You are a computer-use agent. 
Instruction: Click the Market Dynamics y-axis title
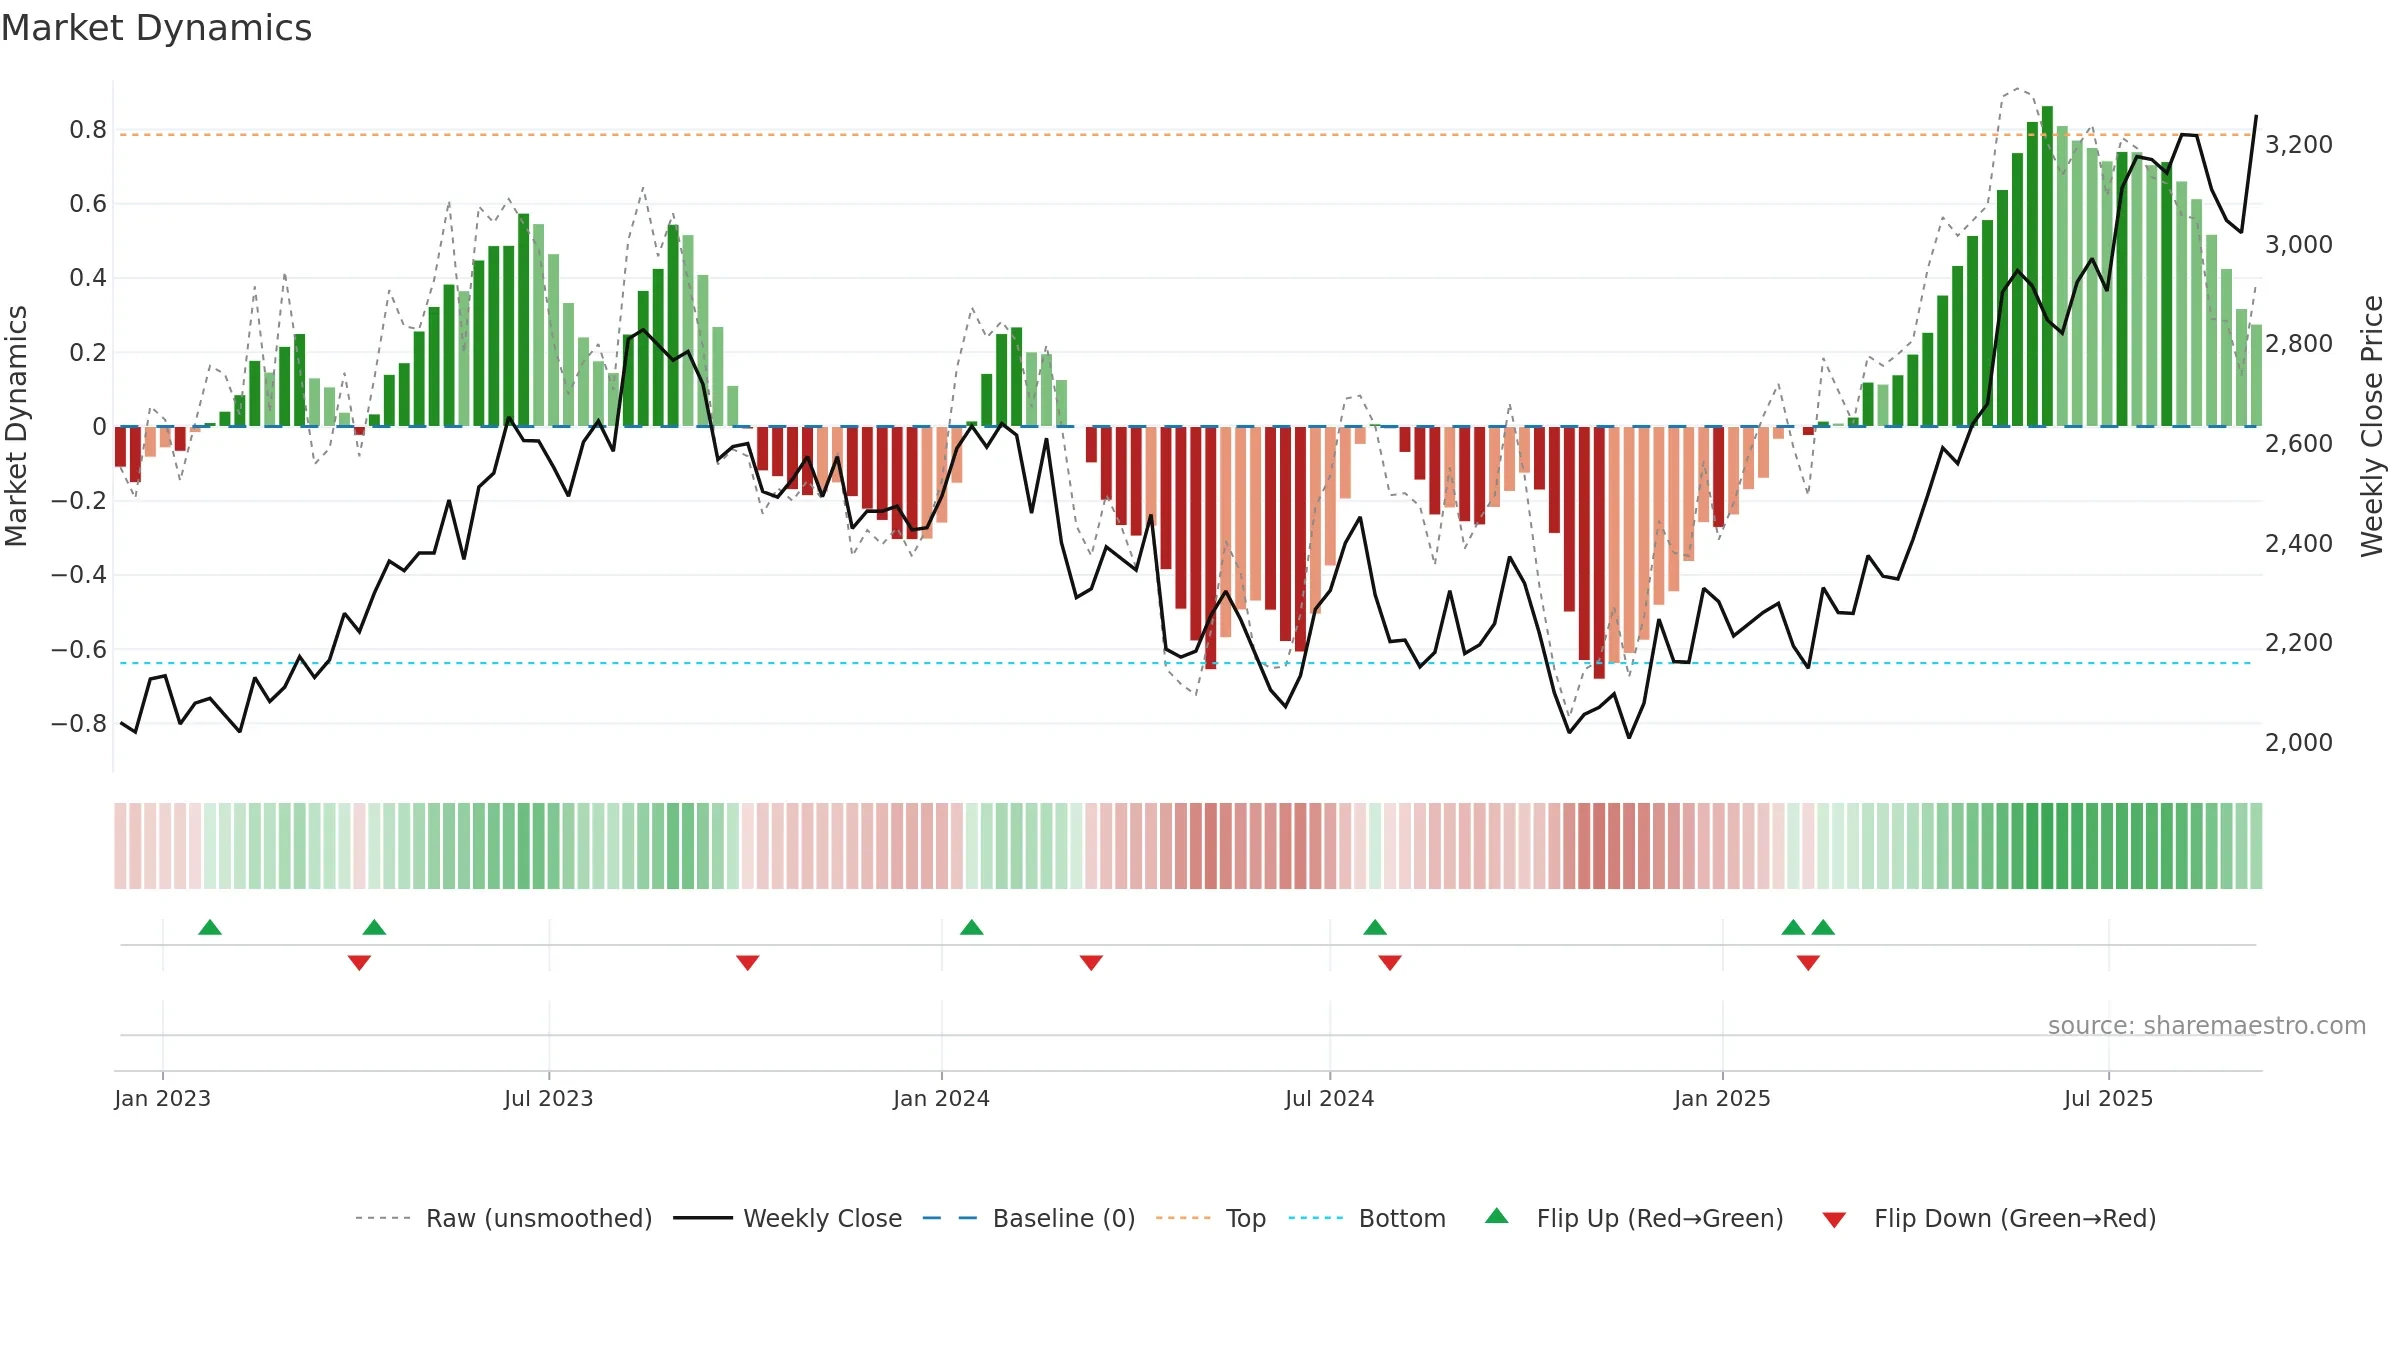click(16, 426)
